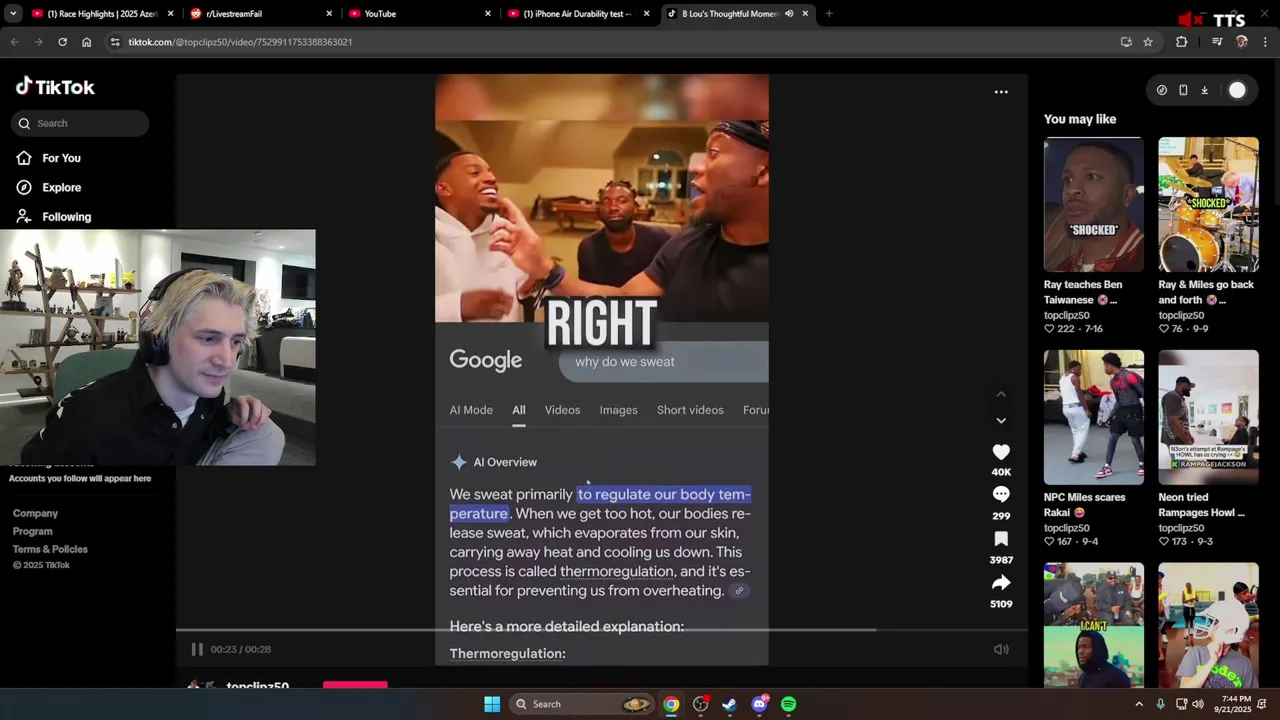Click "NPC Miles scares Rakai" title text
Image resolution: width=1280 pixels, height=720 pixels.
(1085, 505)
